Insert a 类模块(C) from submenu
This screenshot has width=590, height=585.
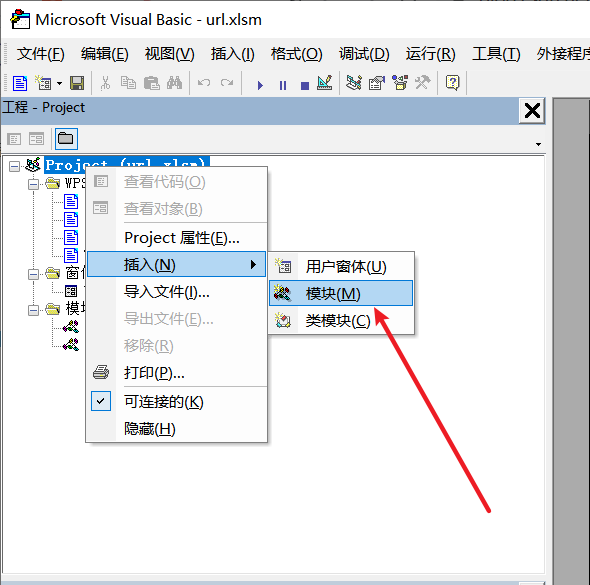[341, 321]
